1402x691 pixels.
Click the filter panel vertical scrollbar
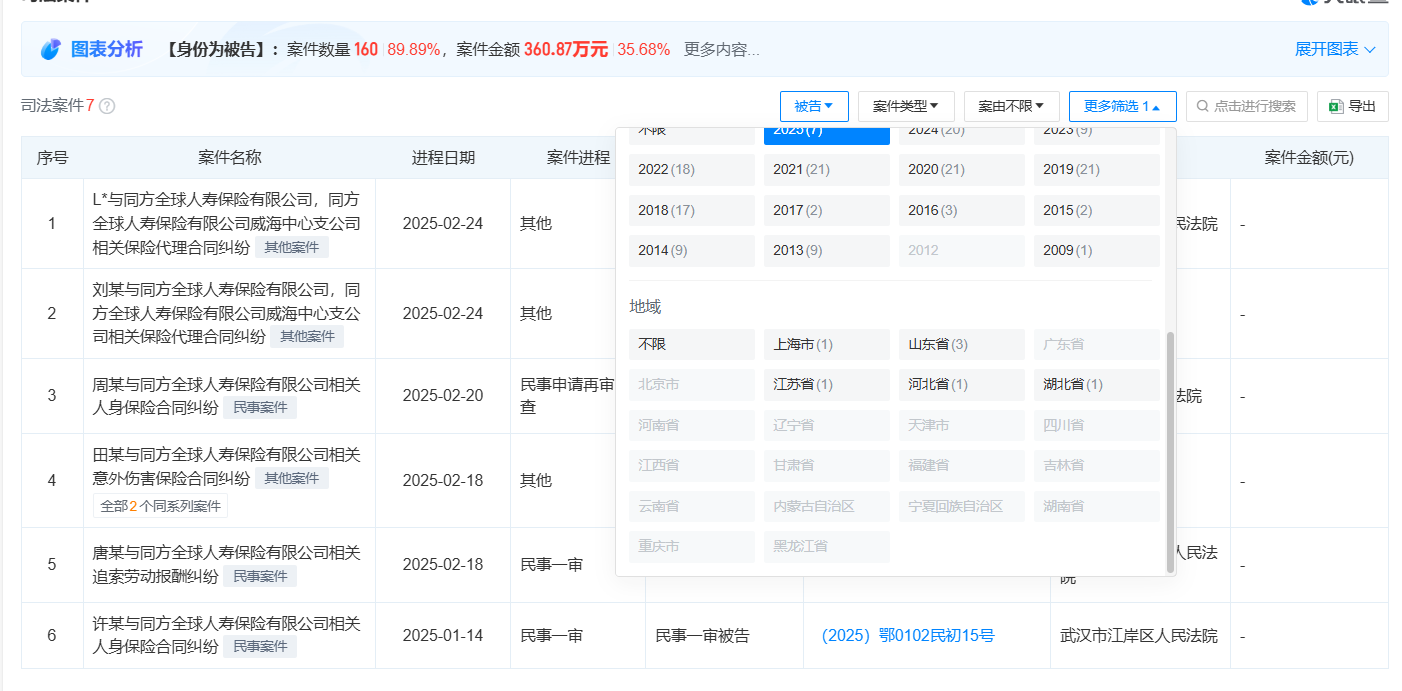(1171, 452)
